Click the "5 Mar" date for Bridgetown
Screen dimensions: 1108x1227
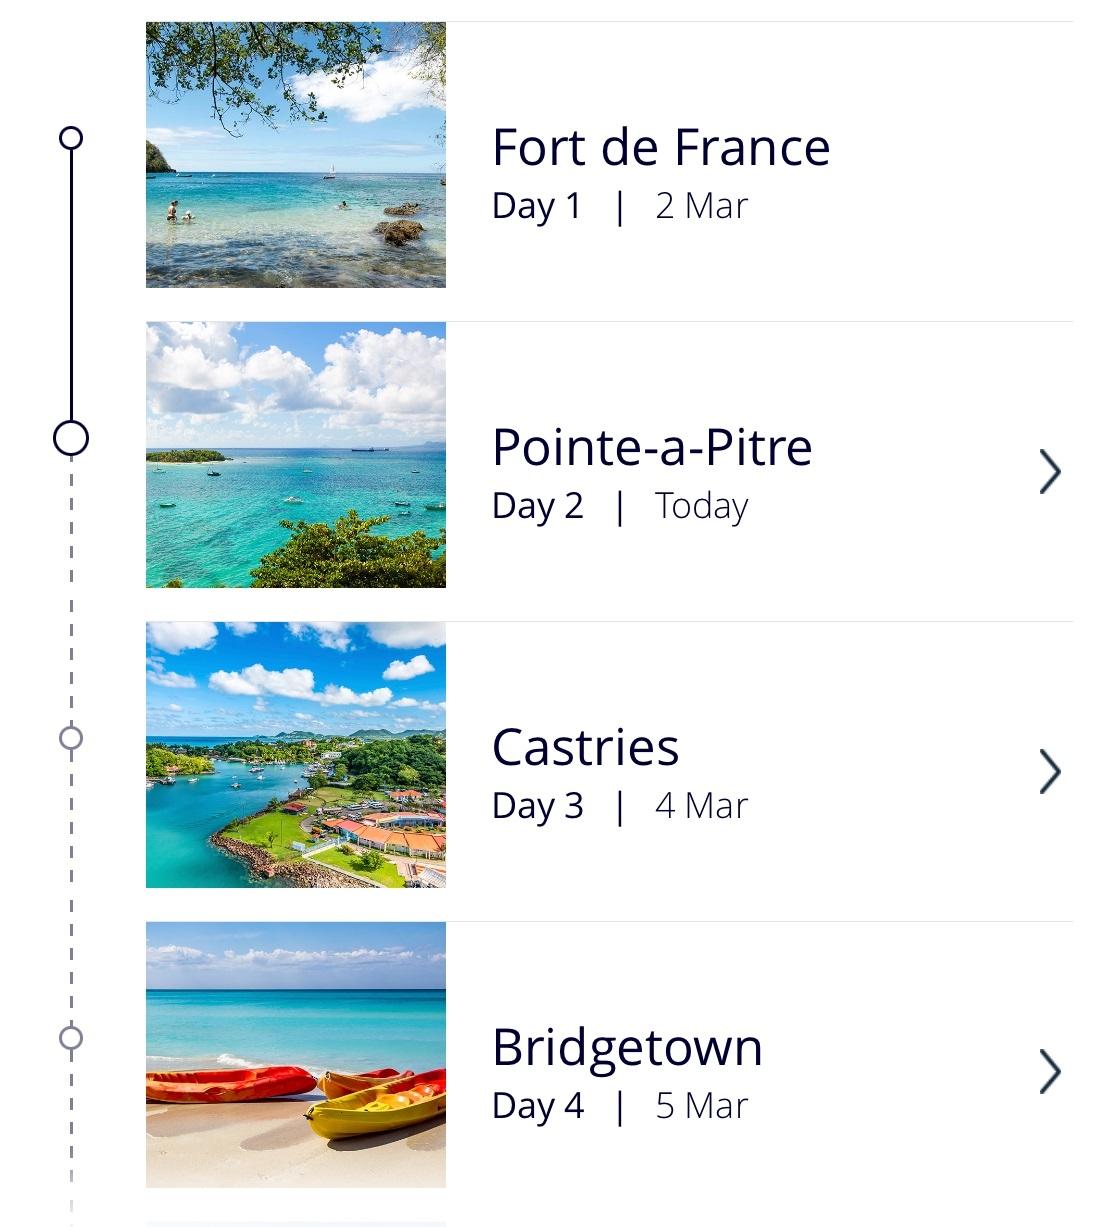(701, 1106)
